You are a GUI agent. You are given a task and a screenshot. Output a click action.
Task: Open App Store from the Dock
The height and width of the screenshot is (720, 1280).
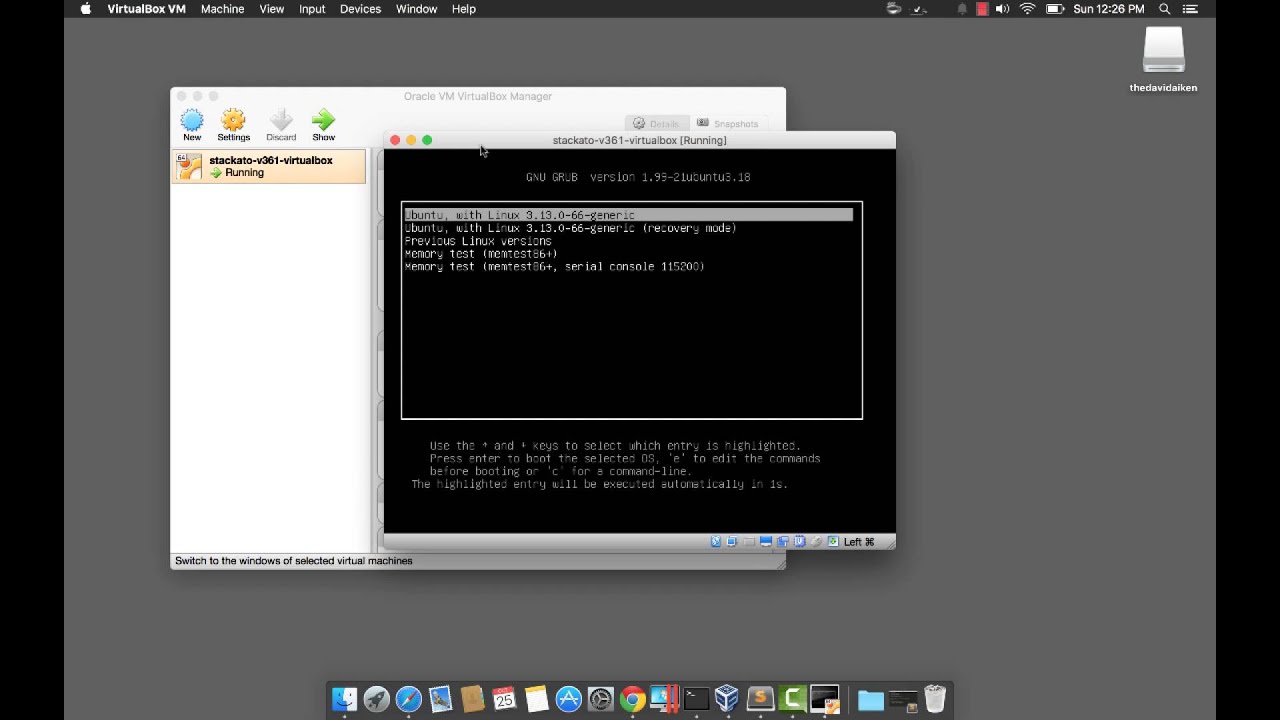568,698
